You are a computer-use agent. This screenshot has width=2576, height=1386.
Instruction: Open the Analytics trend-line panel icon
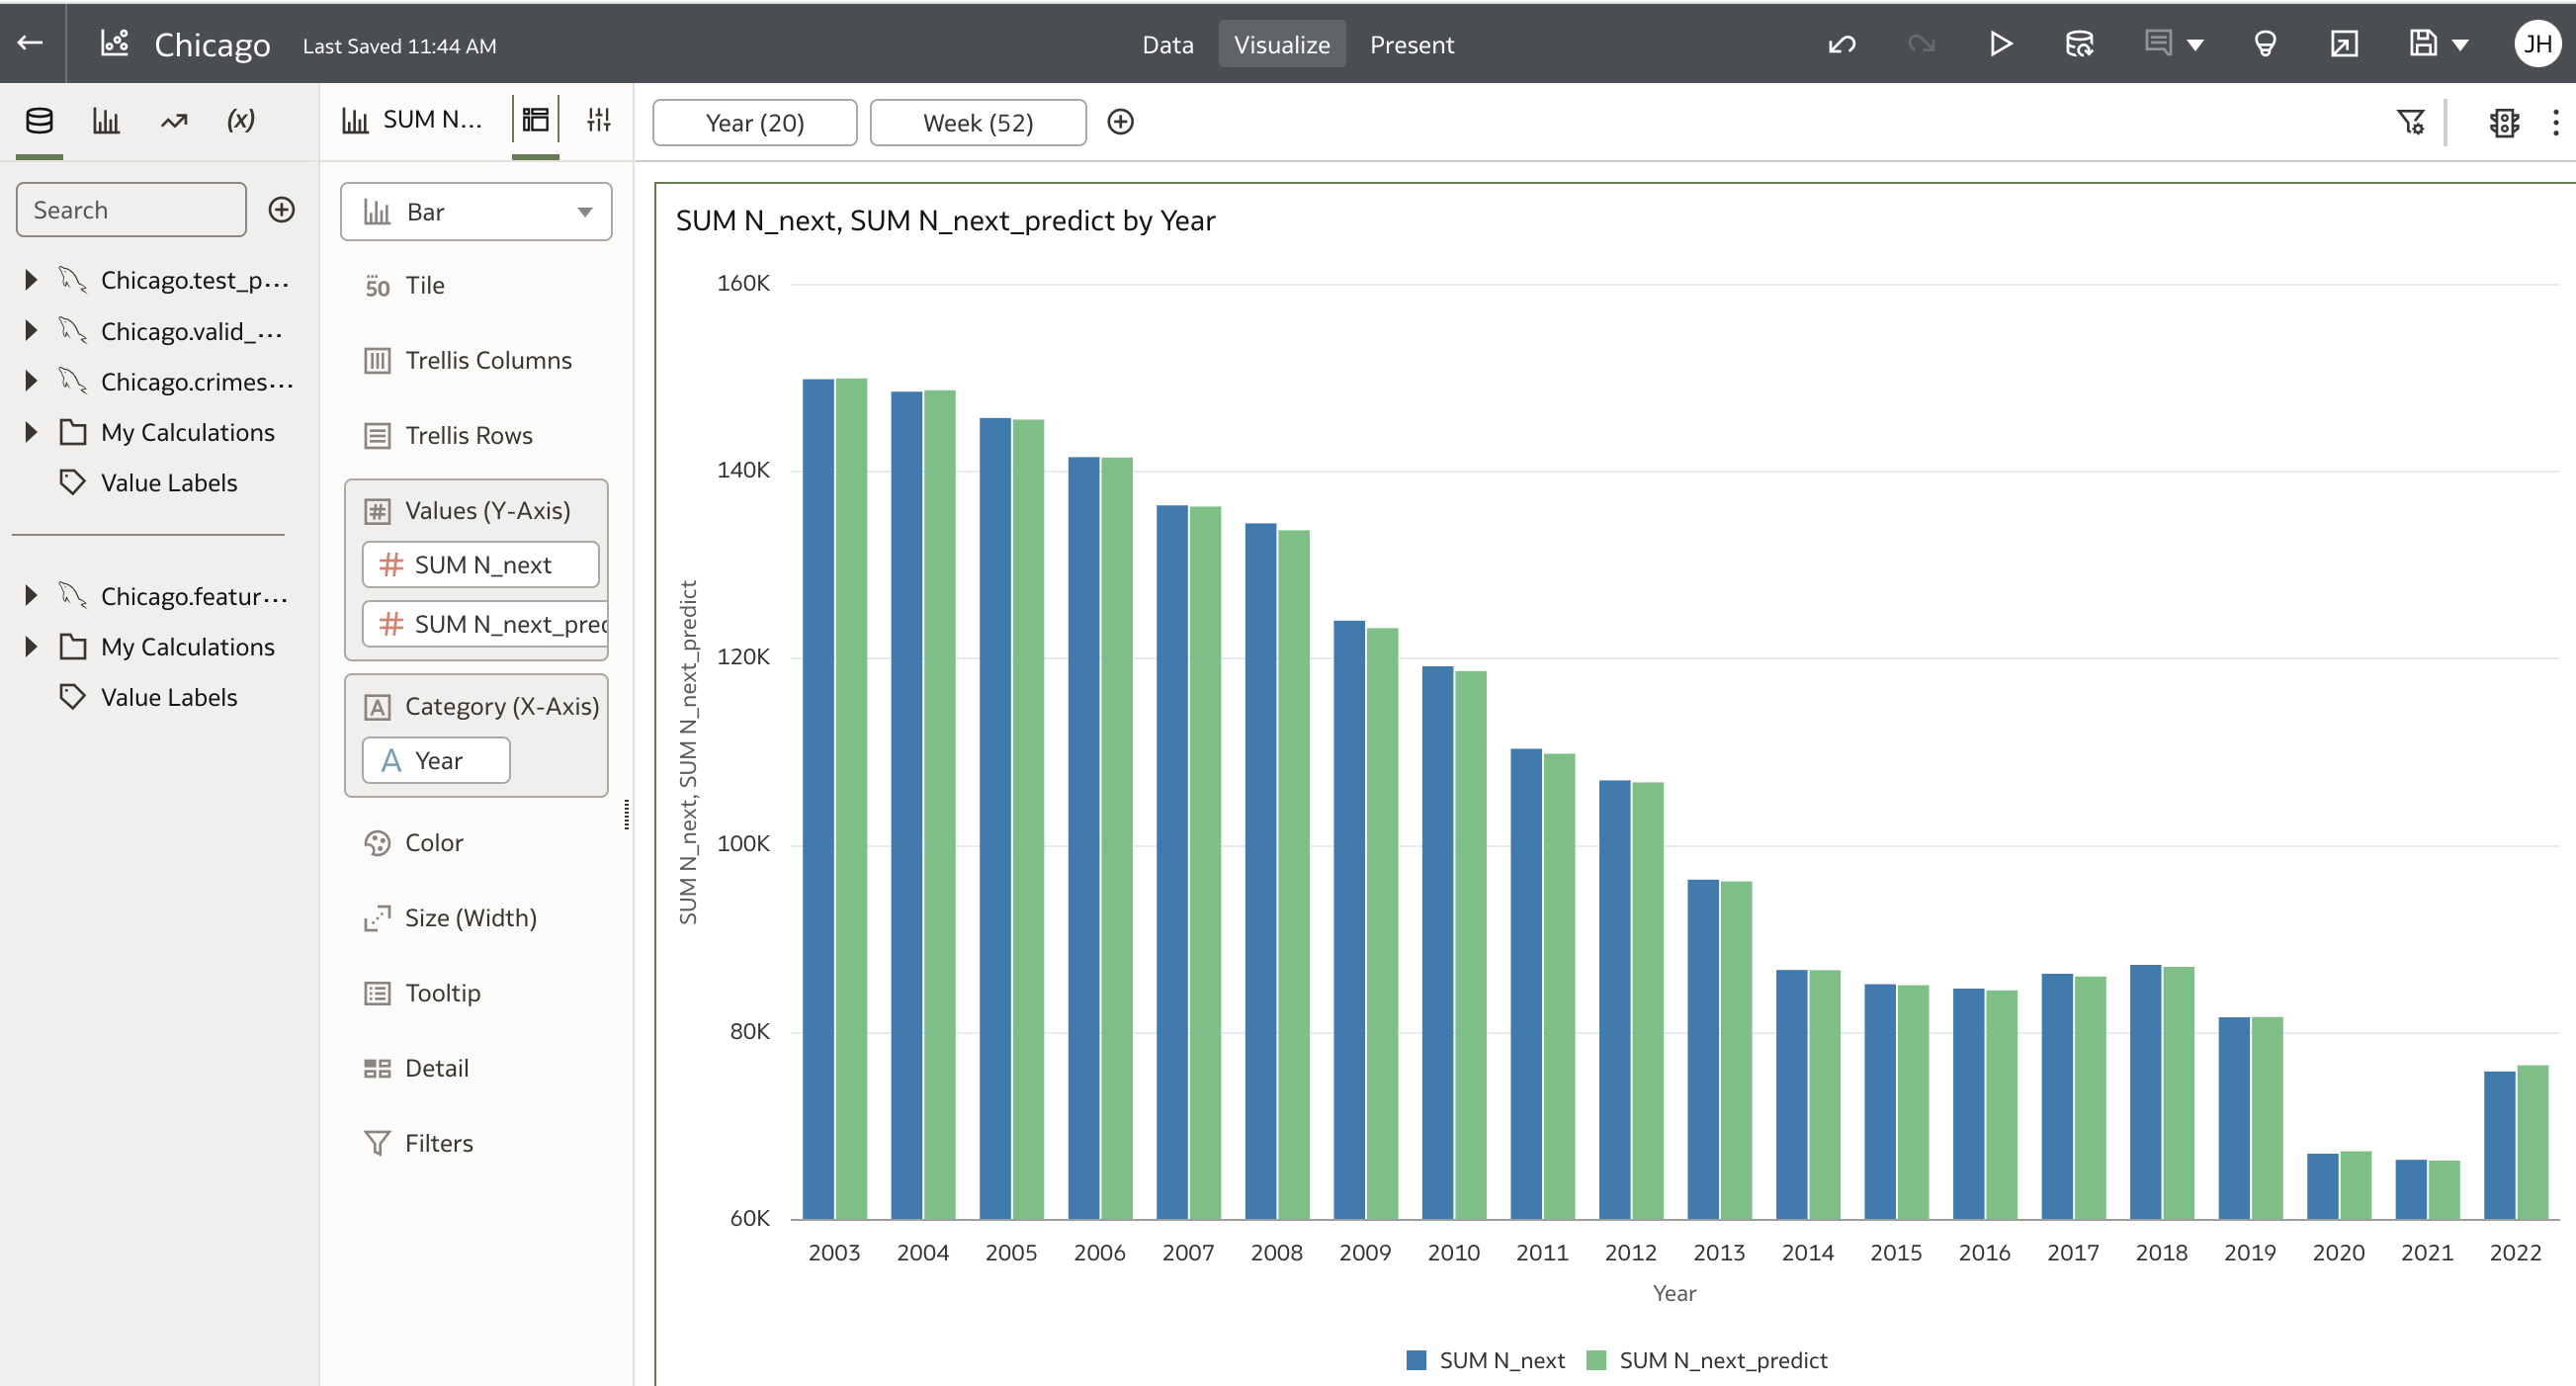point(174,121)
